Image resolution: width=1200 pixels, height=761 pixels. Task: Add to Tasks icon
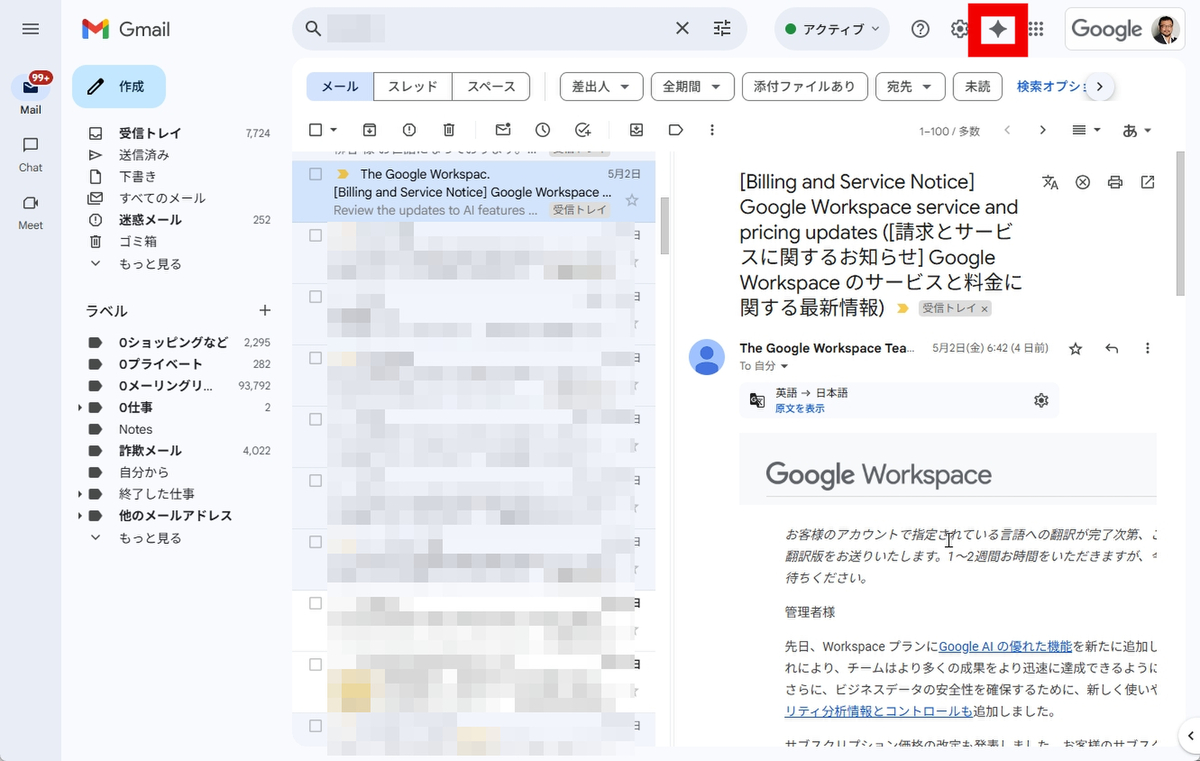pyautogui.click(x=583, y=130)
